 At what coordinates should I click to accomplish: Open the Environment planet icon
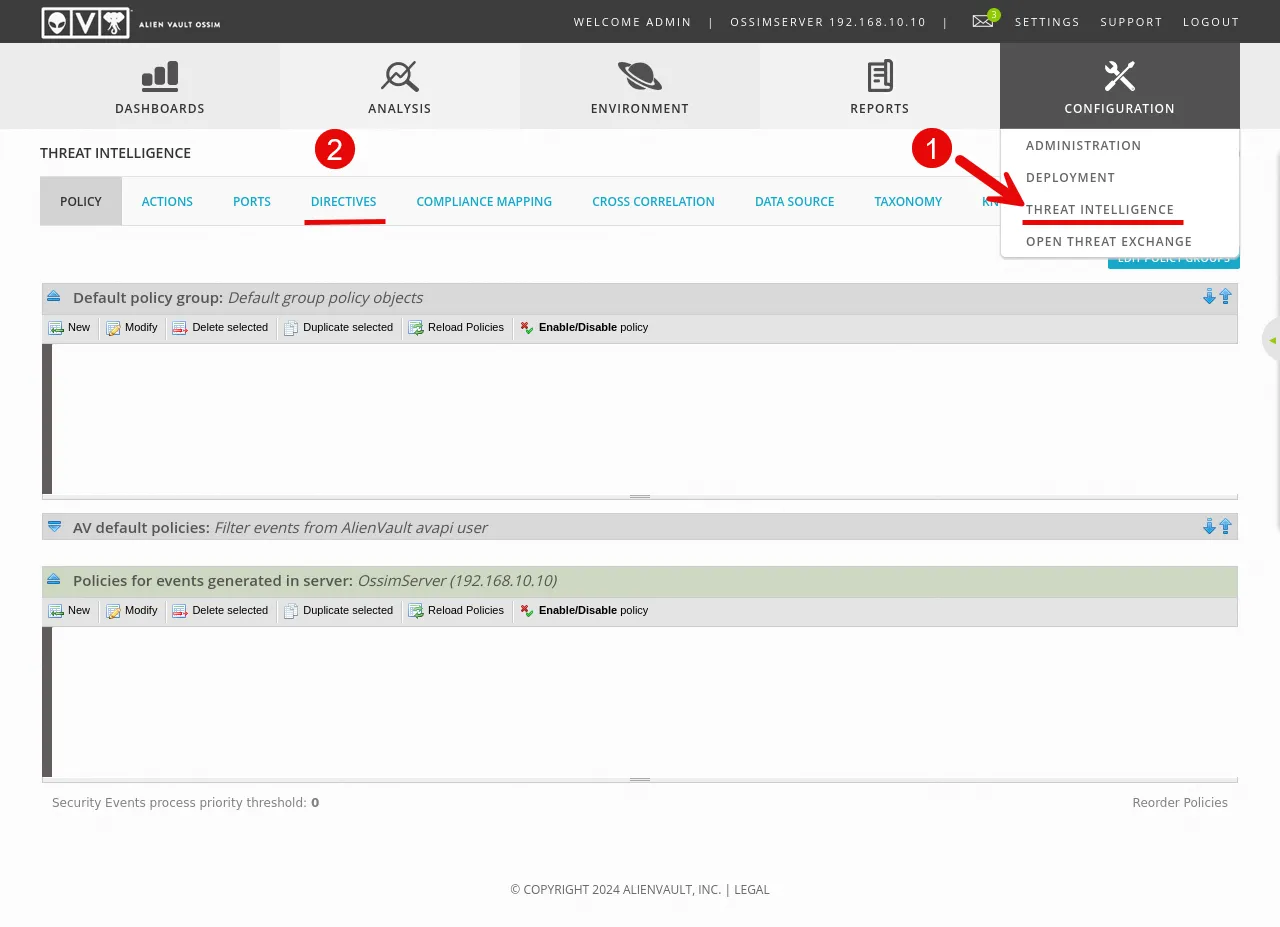(639, 76)
